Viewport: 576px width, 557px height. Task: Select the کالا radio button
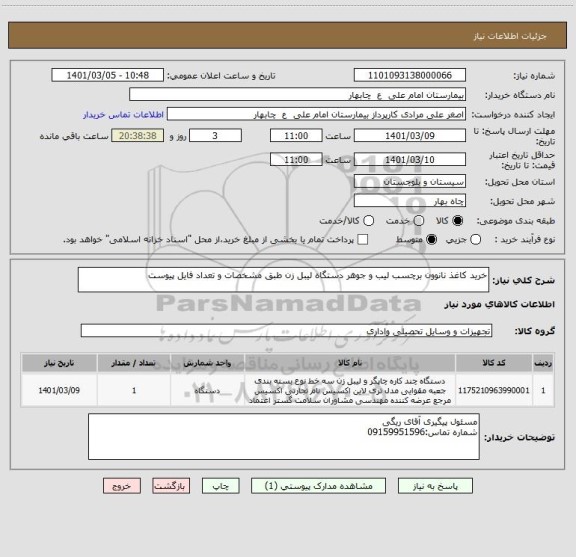pos(458,220)
